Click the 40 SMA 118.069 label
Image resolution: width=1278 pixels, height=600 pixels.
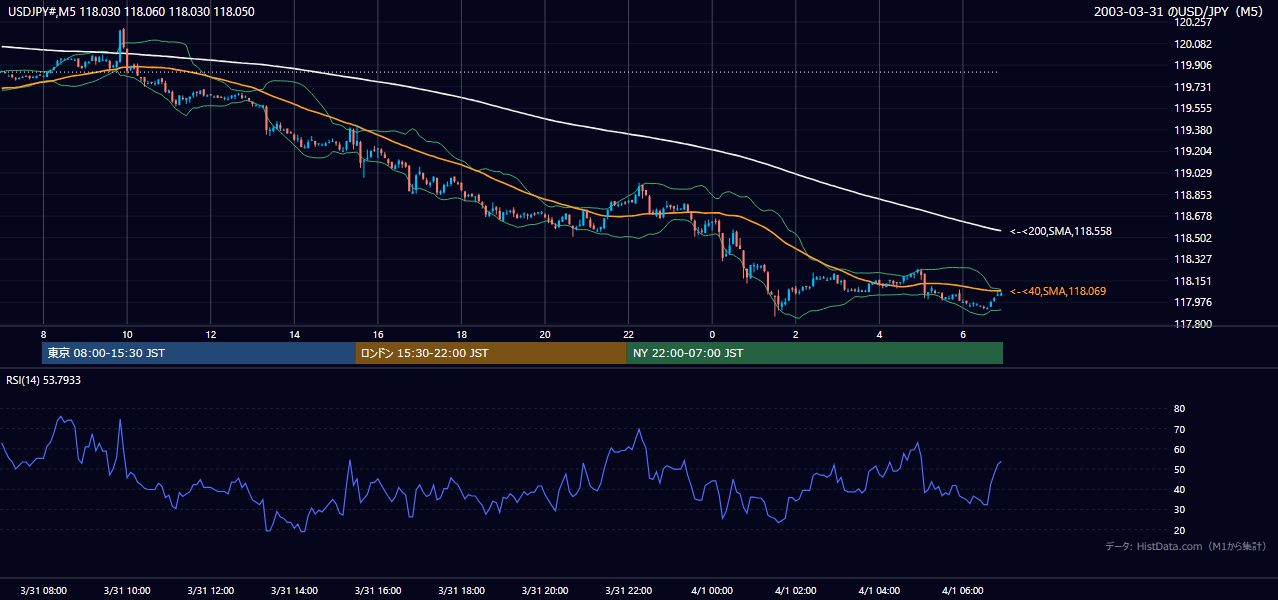point(1058,291)
